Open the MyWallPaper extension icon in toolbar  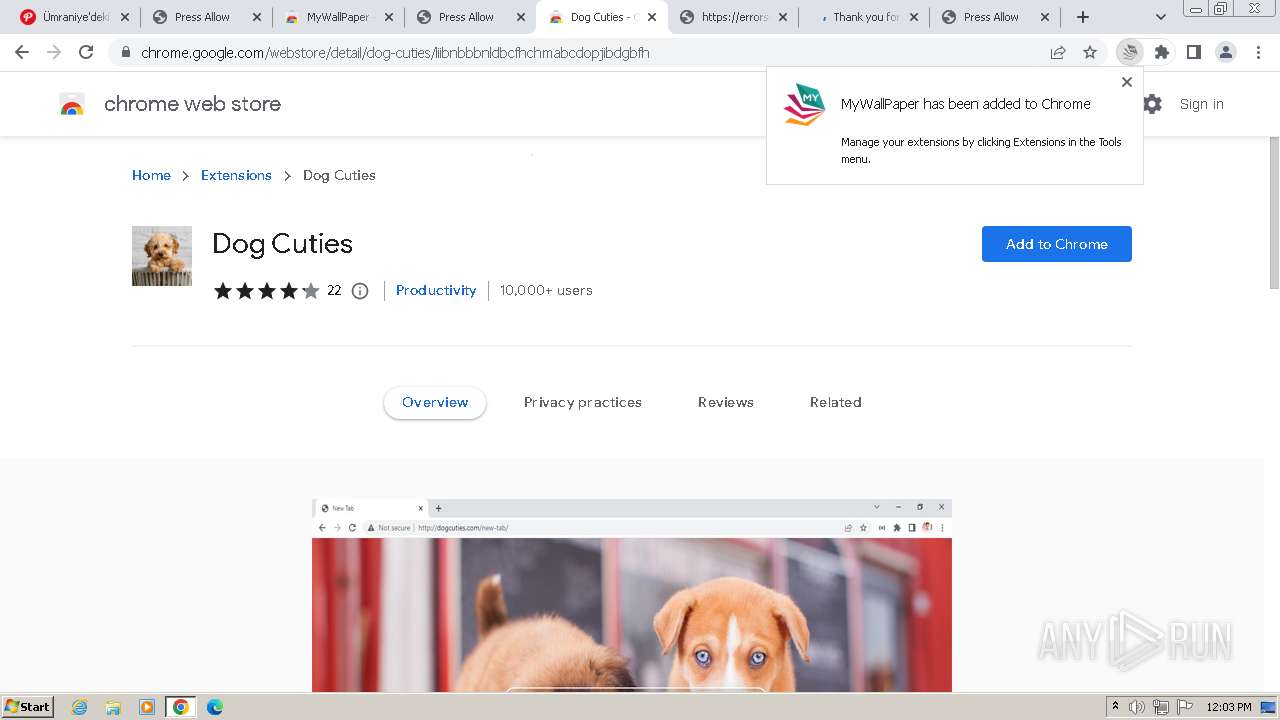click(1129, 52)
